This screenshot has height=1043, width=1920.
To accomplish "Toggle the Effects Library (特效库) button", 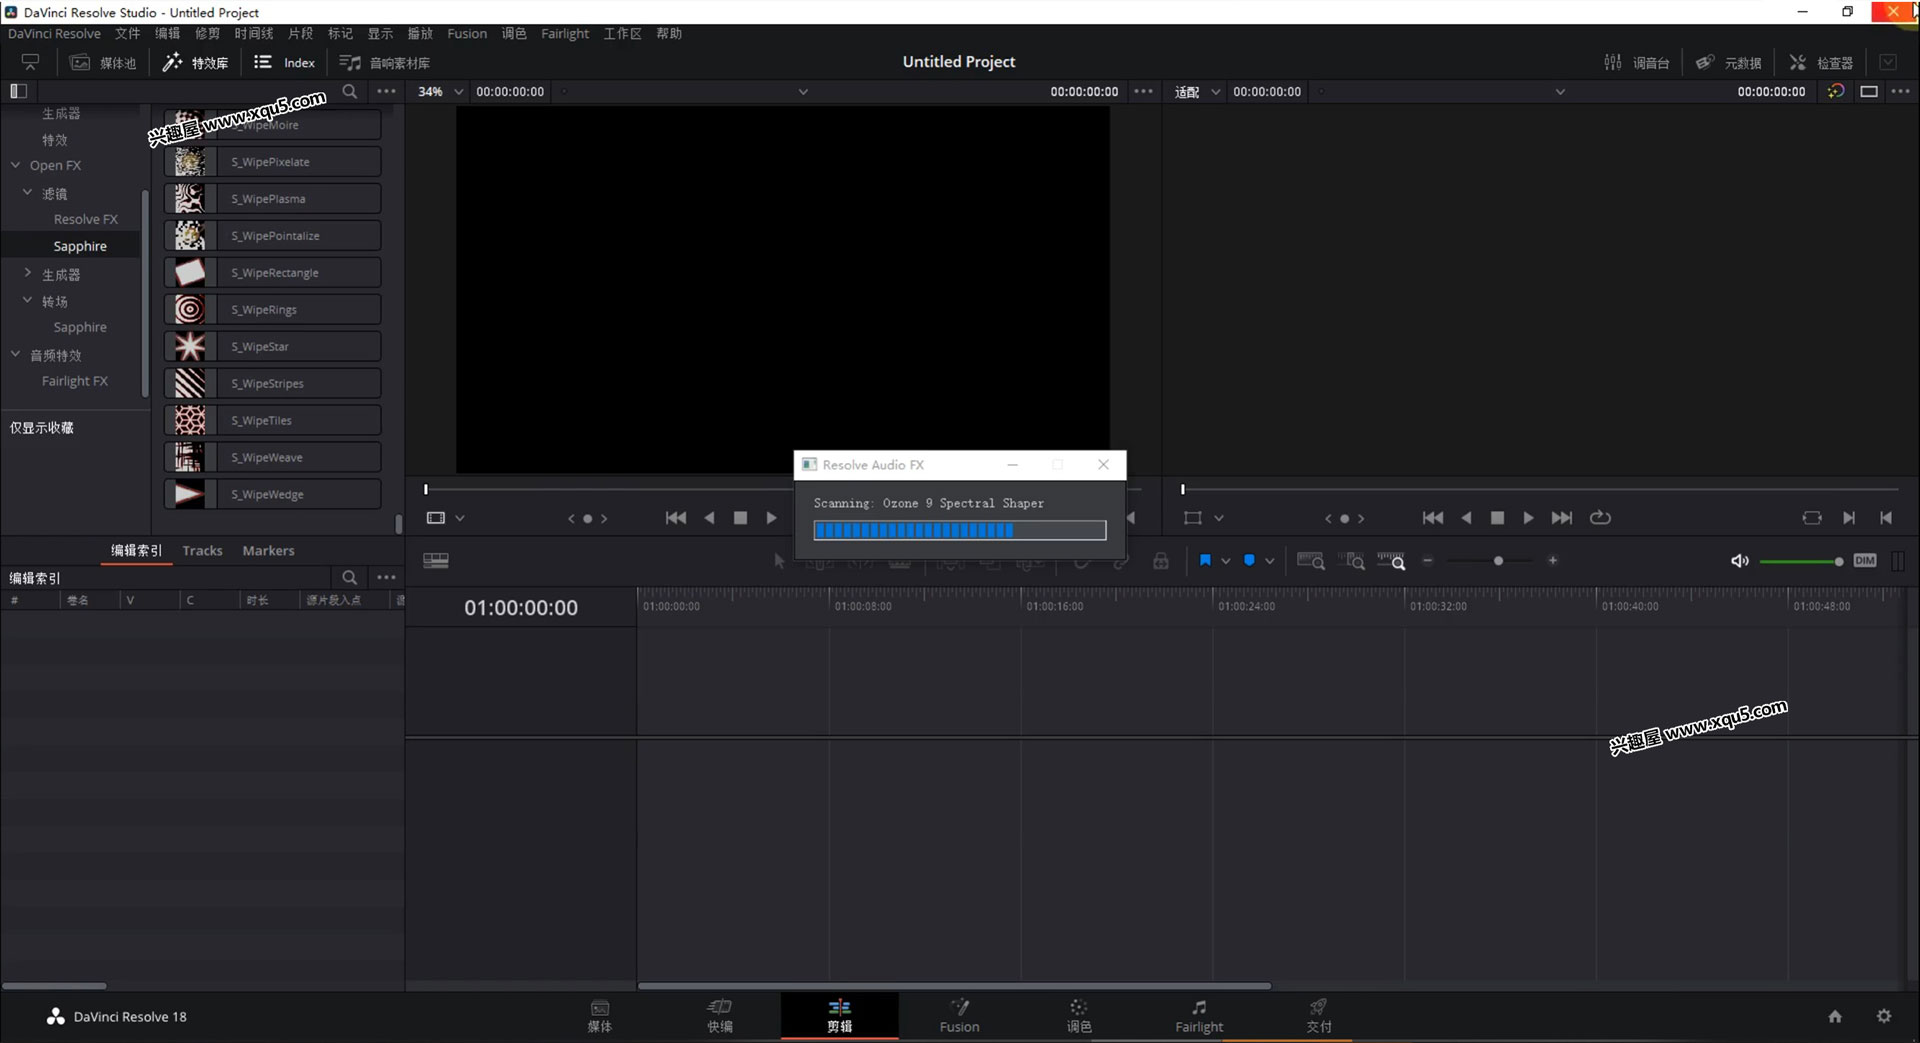I will click(x=196, y=62).
